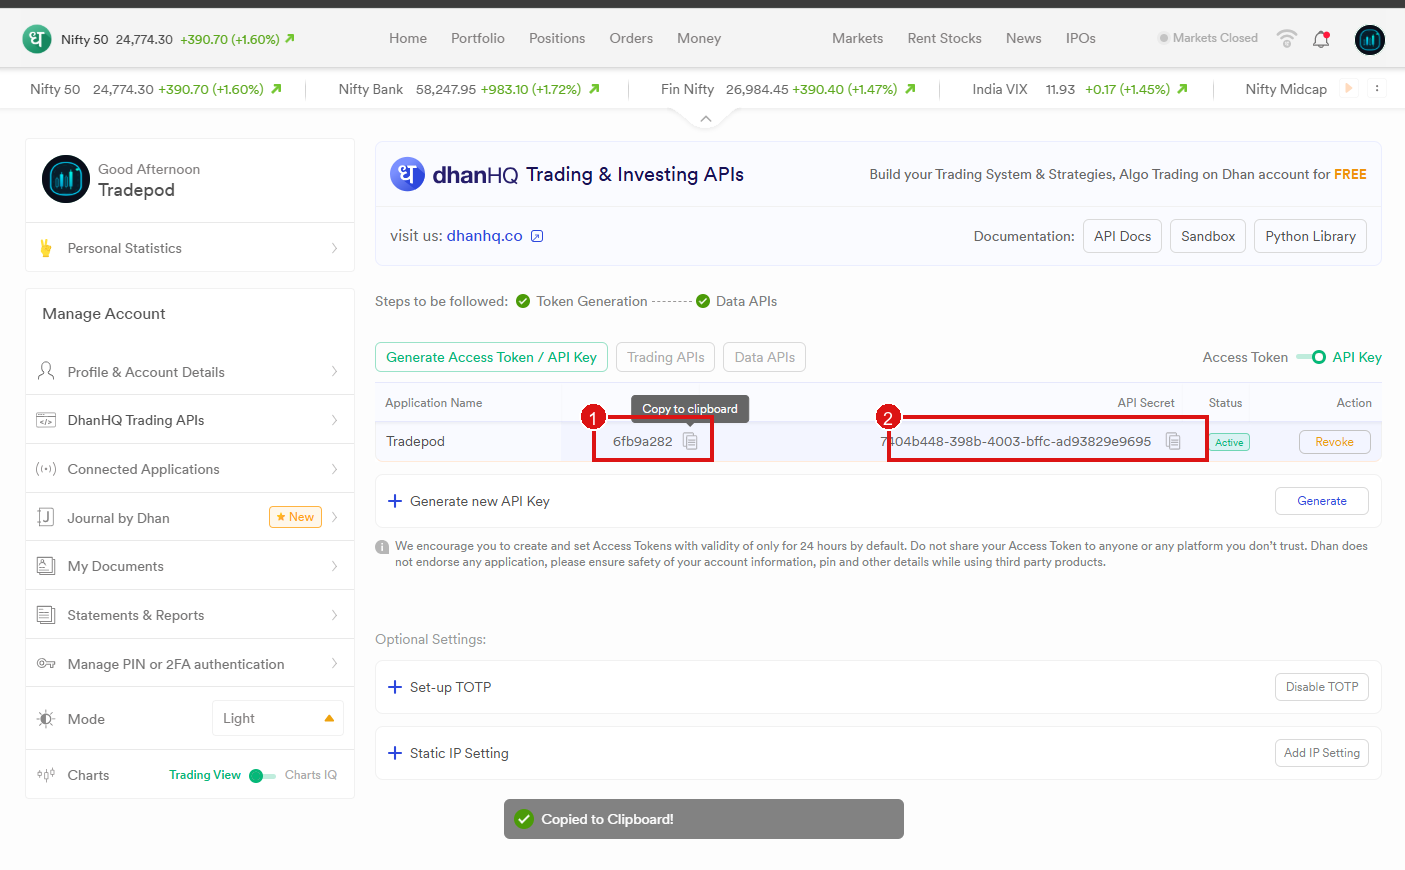Click the Dhan logo in top bar

[37, 39]
